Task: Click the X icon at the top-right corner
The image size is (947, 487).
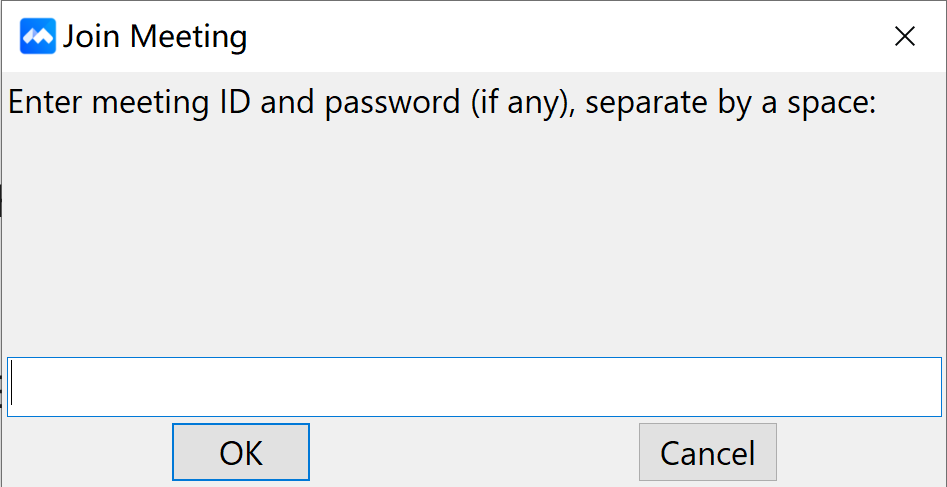Action: pos(904,37)
